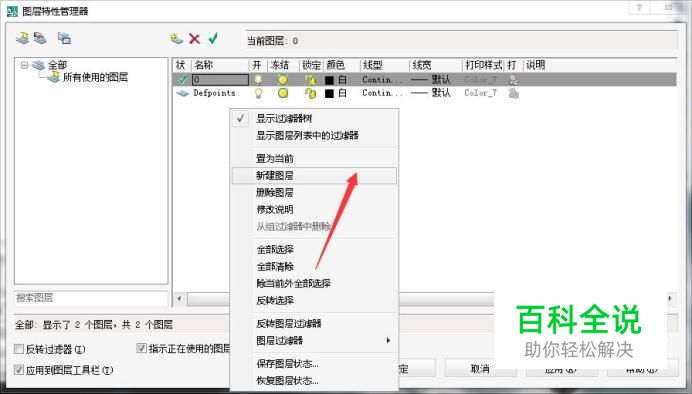Toggle lock icon for Defpoints layer

(311, 93)
